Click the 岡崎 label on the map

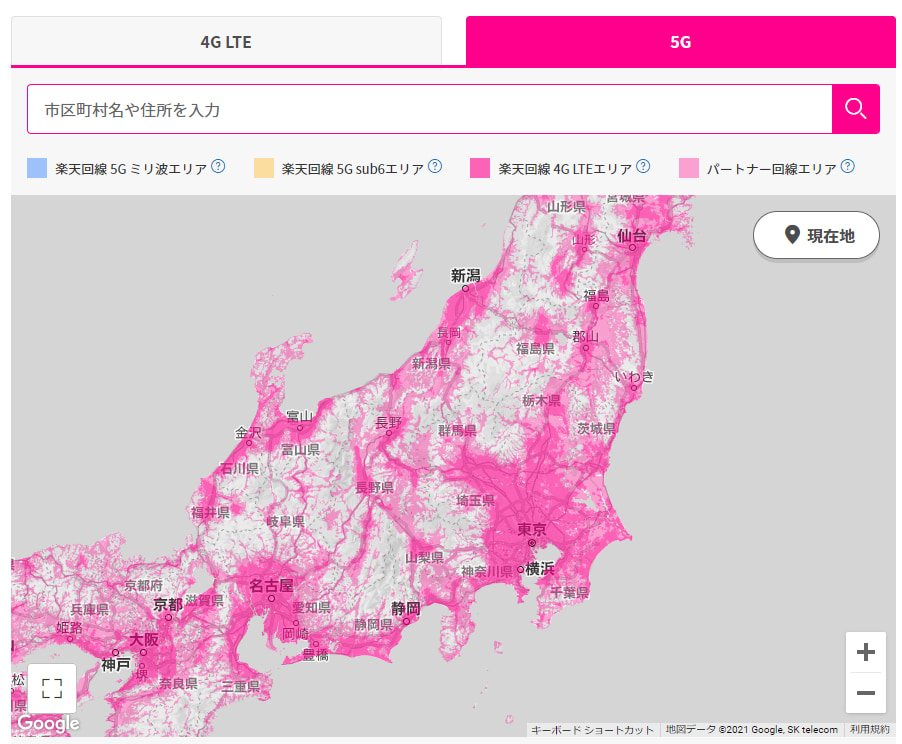(295, 634)
